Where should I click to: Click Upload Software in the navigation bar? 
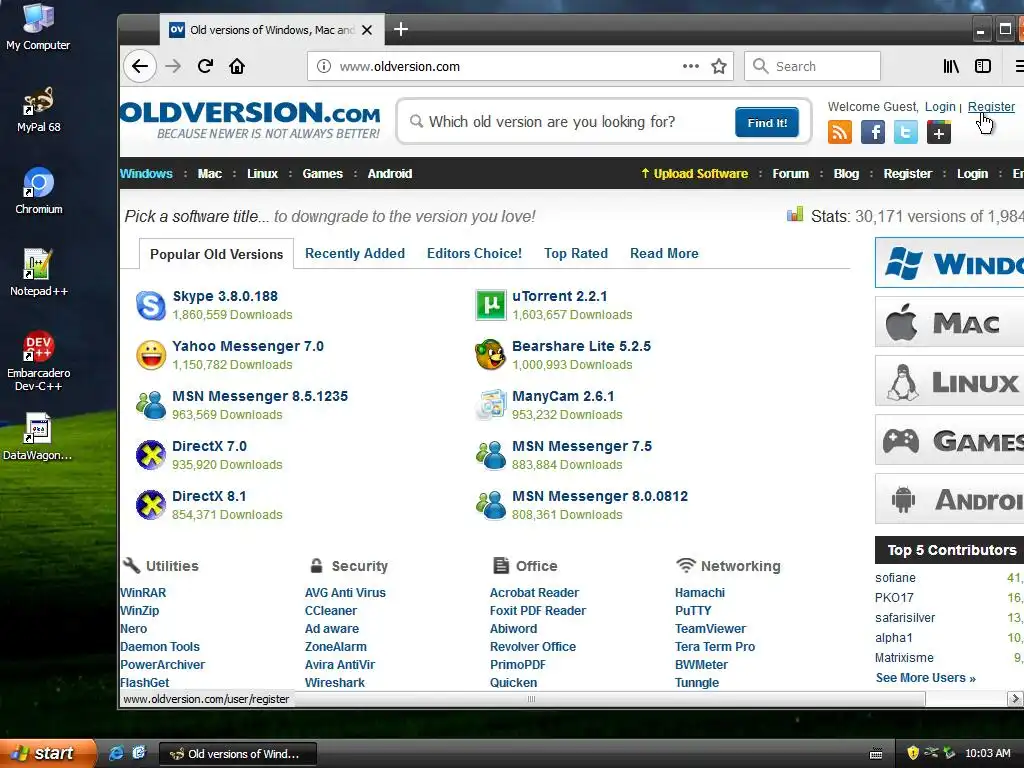(x=694, y=174)
